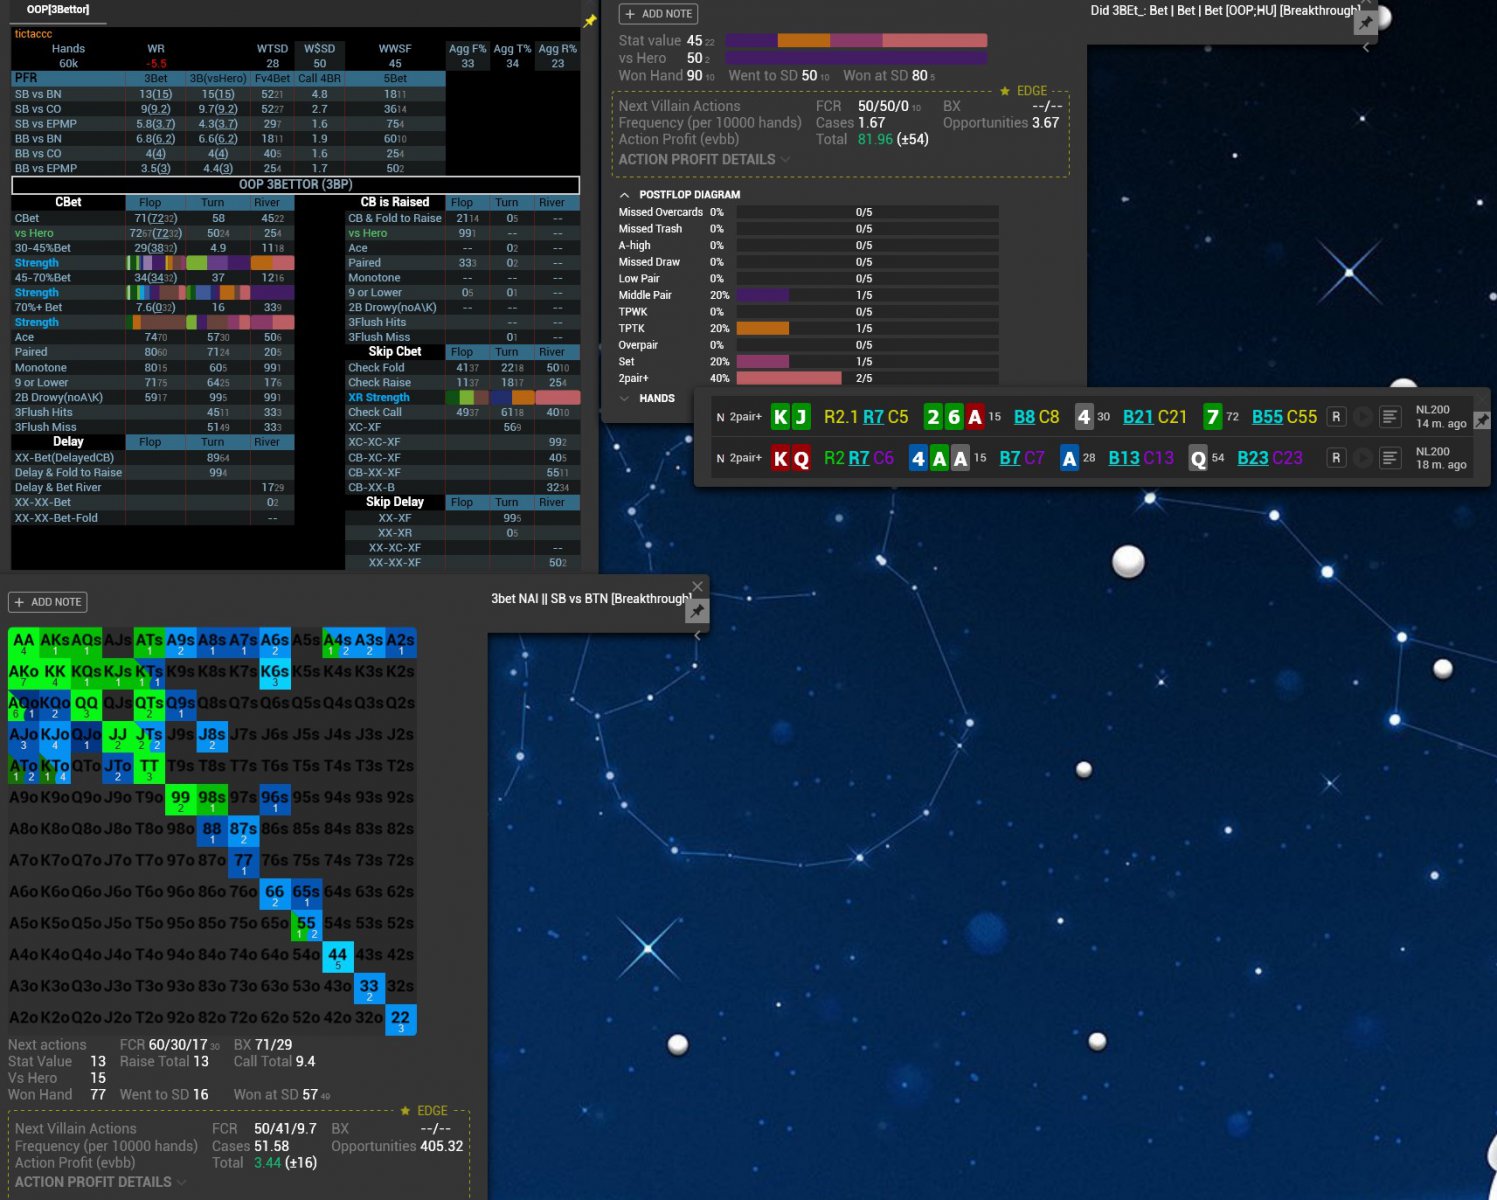Viewport: 1497px width, 1200px height.
Task: Expand the HANDS section chevron
Action: click(x=625, y=398)
